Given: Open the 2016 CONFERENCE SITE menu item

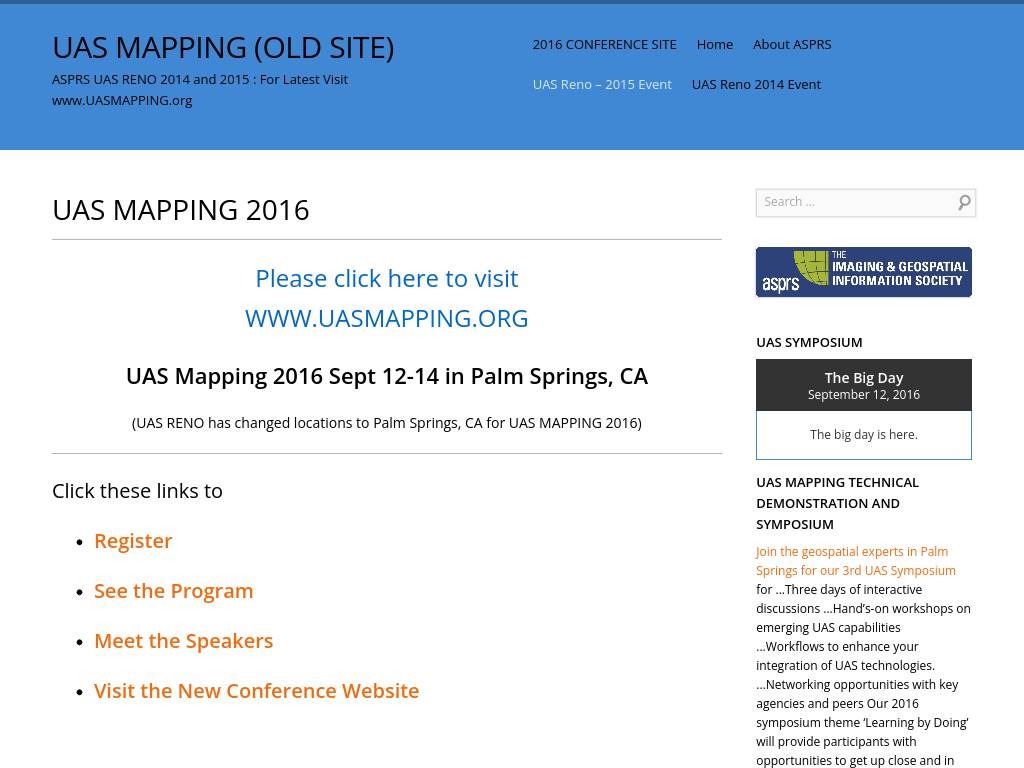Looking at the screenshot, I should tap(604, 44).
